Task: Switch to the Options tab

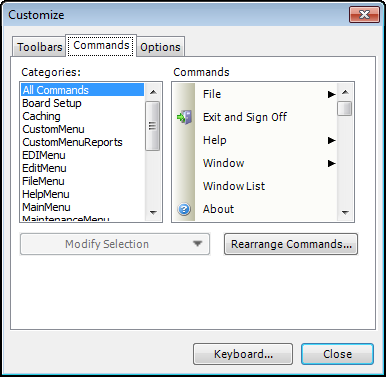Action: [160, 47]
